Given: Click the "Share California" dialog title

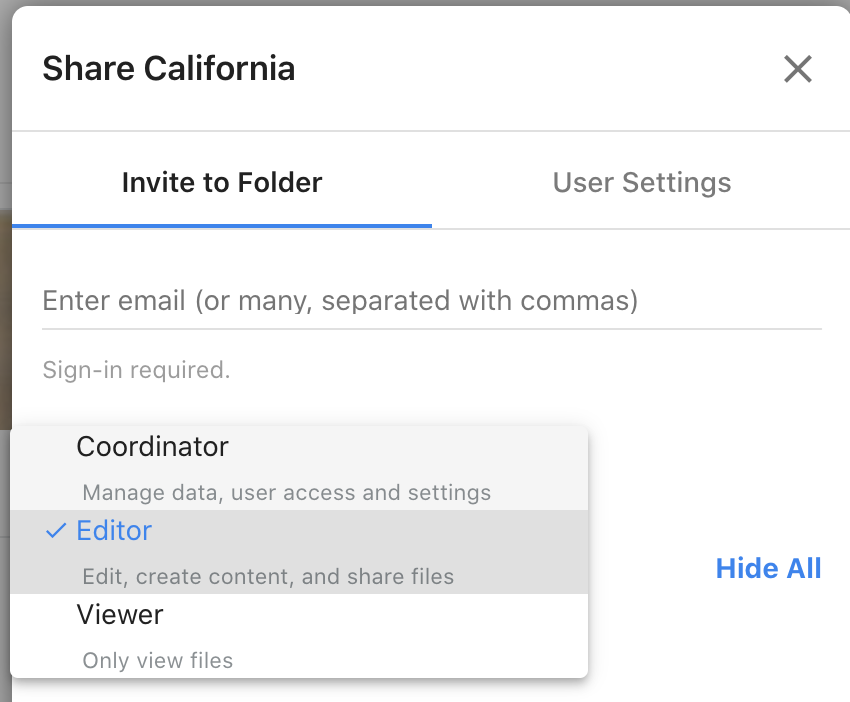Looking at the screenshot, I should 168,69.
